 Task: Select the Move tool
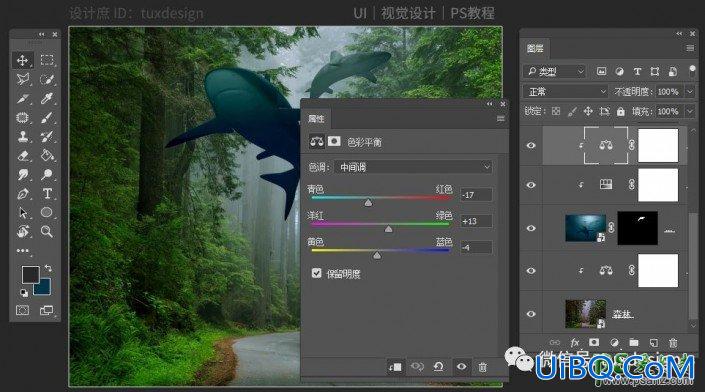(x=22, y=60)
